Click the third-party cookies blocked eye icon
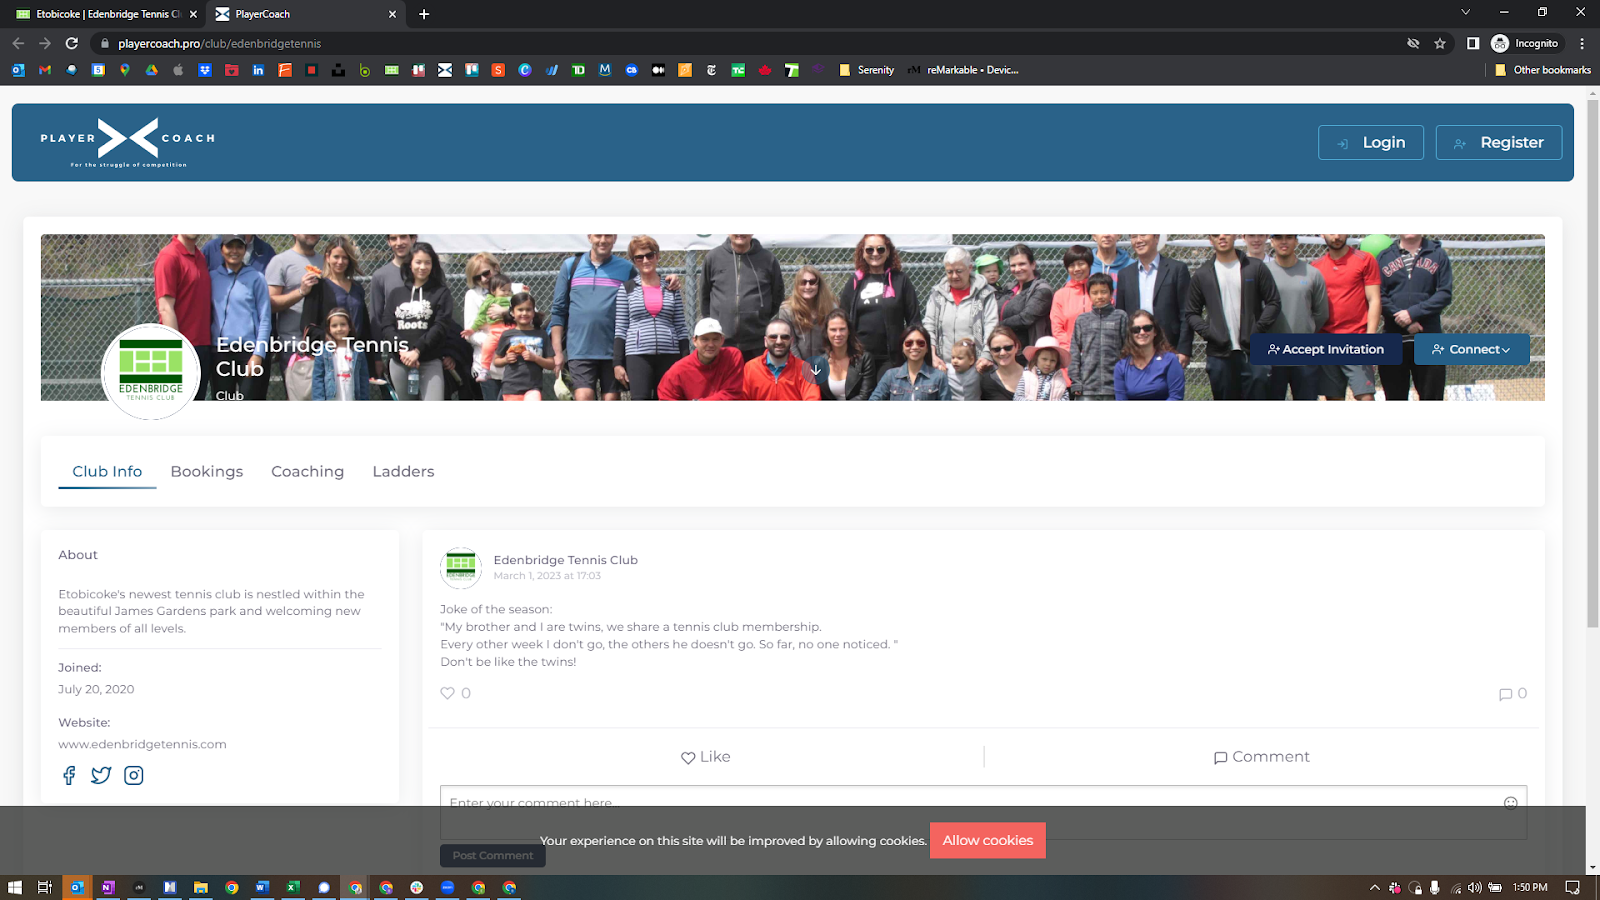The image size is (1600, 900). point(1413,43)
